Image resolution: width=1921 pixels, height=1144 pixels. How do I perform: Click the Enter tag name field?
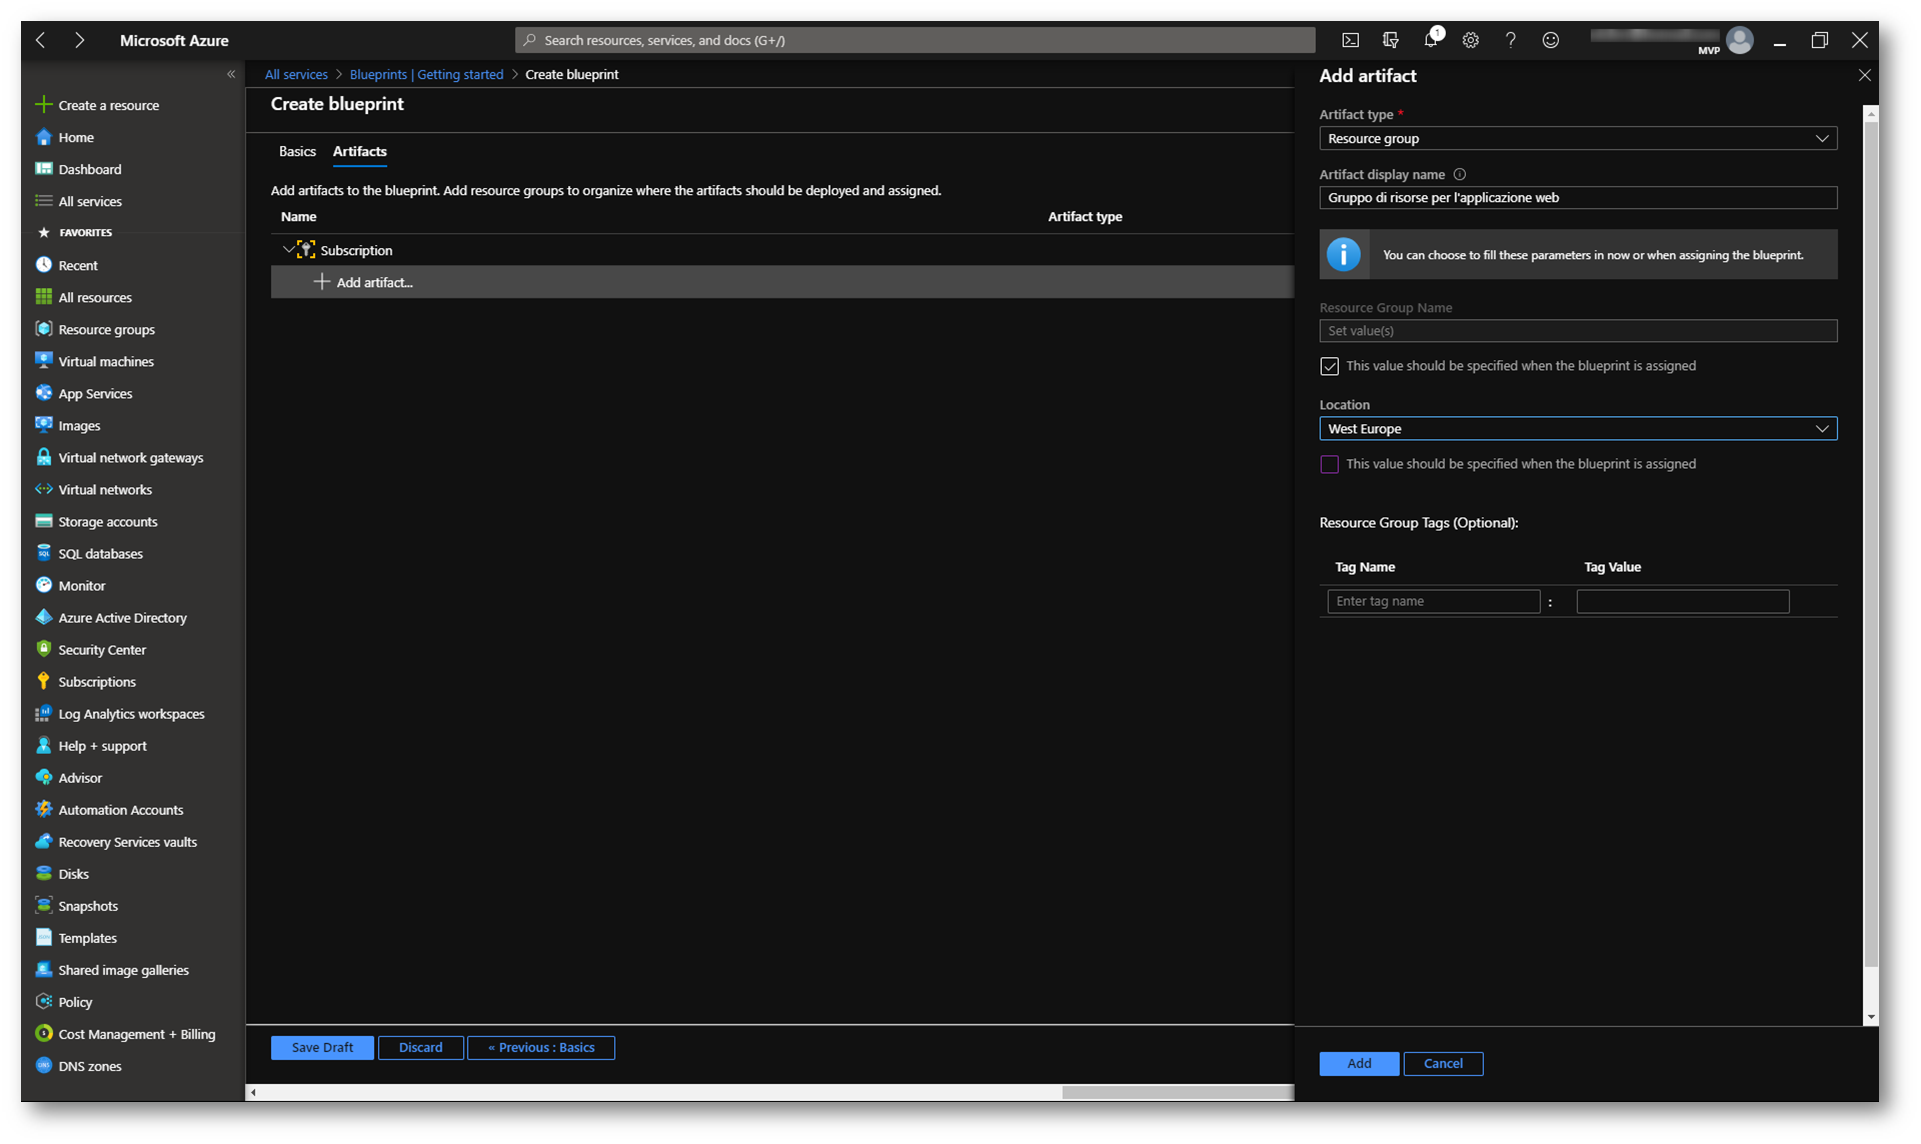click(1433, 601)
